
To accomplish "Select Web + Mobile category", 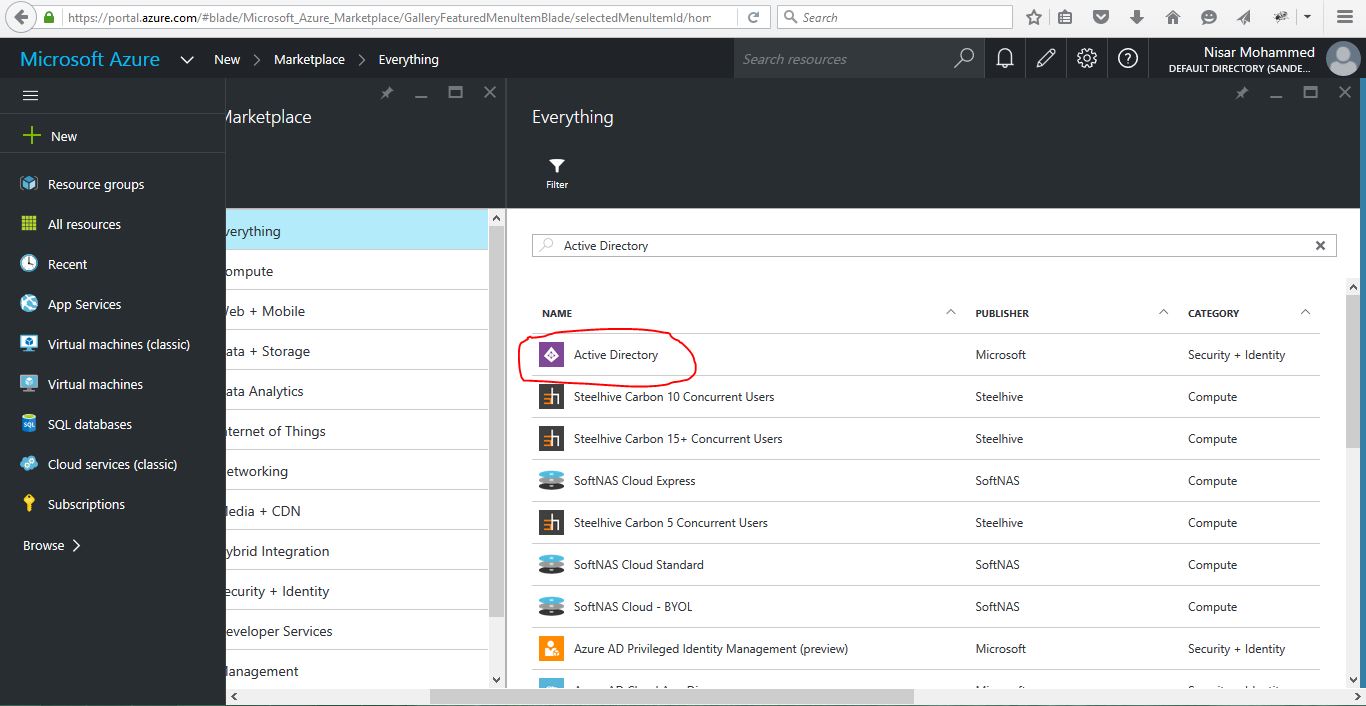I will click(x=357, y=311).
